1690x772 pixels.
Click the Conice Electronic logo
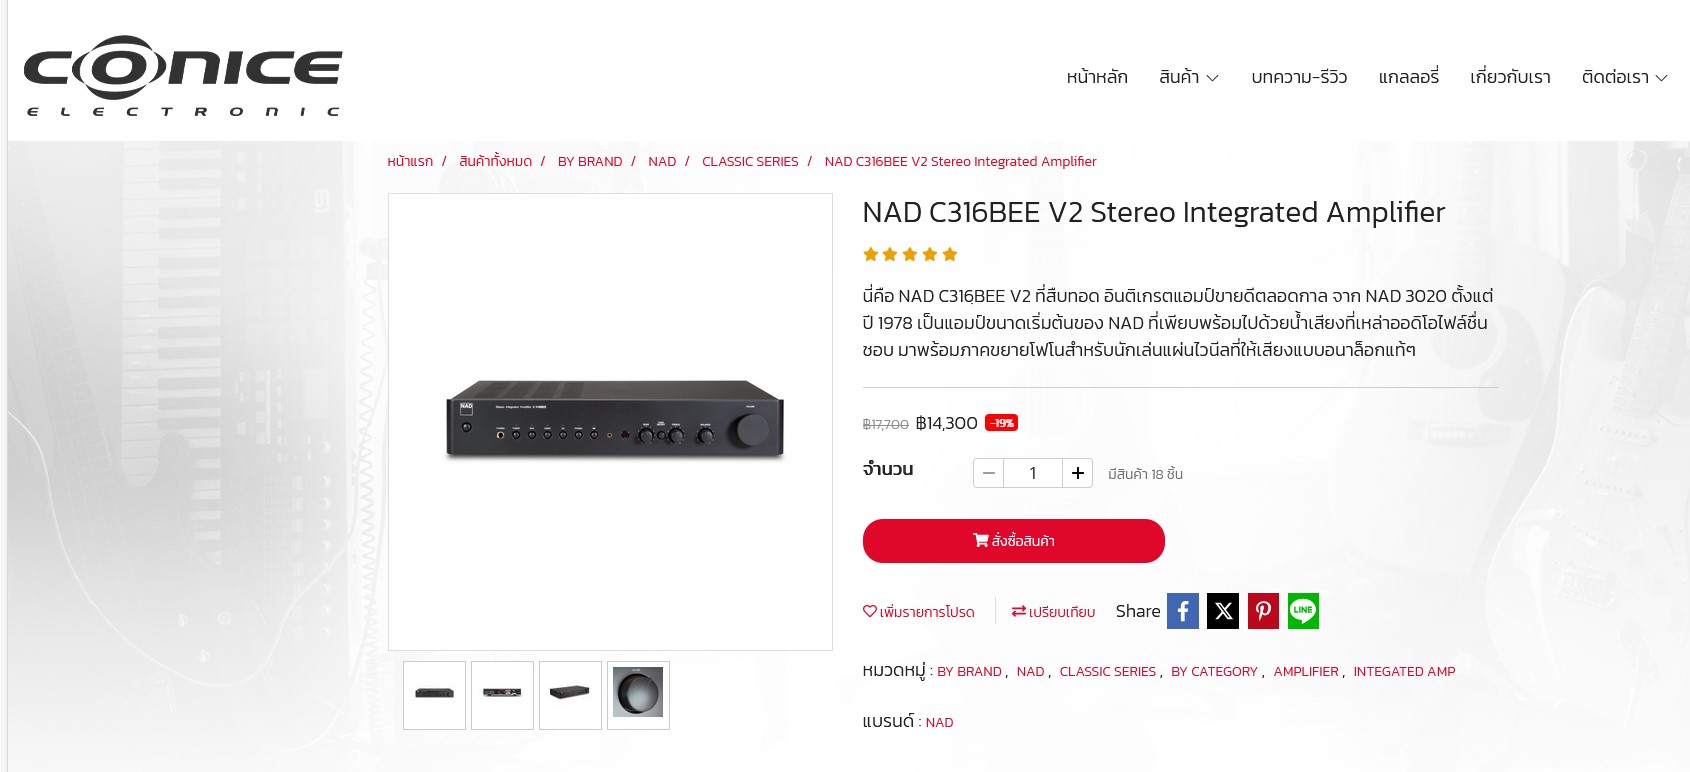pyautogui.click(x=183, y=76)
